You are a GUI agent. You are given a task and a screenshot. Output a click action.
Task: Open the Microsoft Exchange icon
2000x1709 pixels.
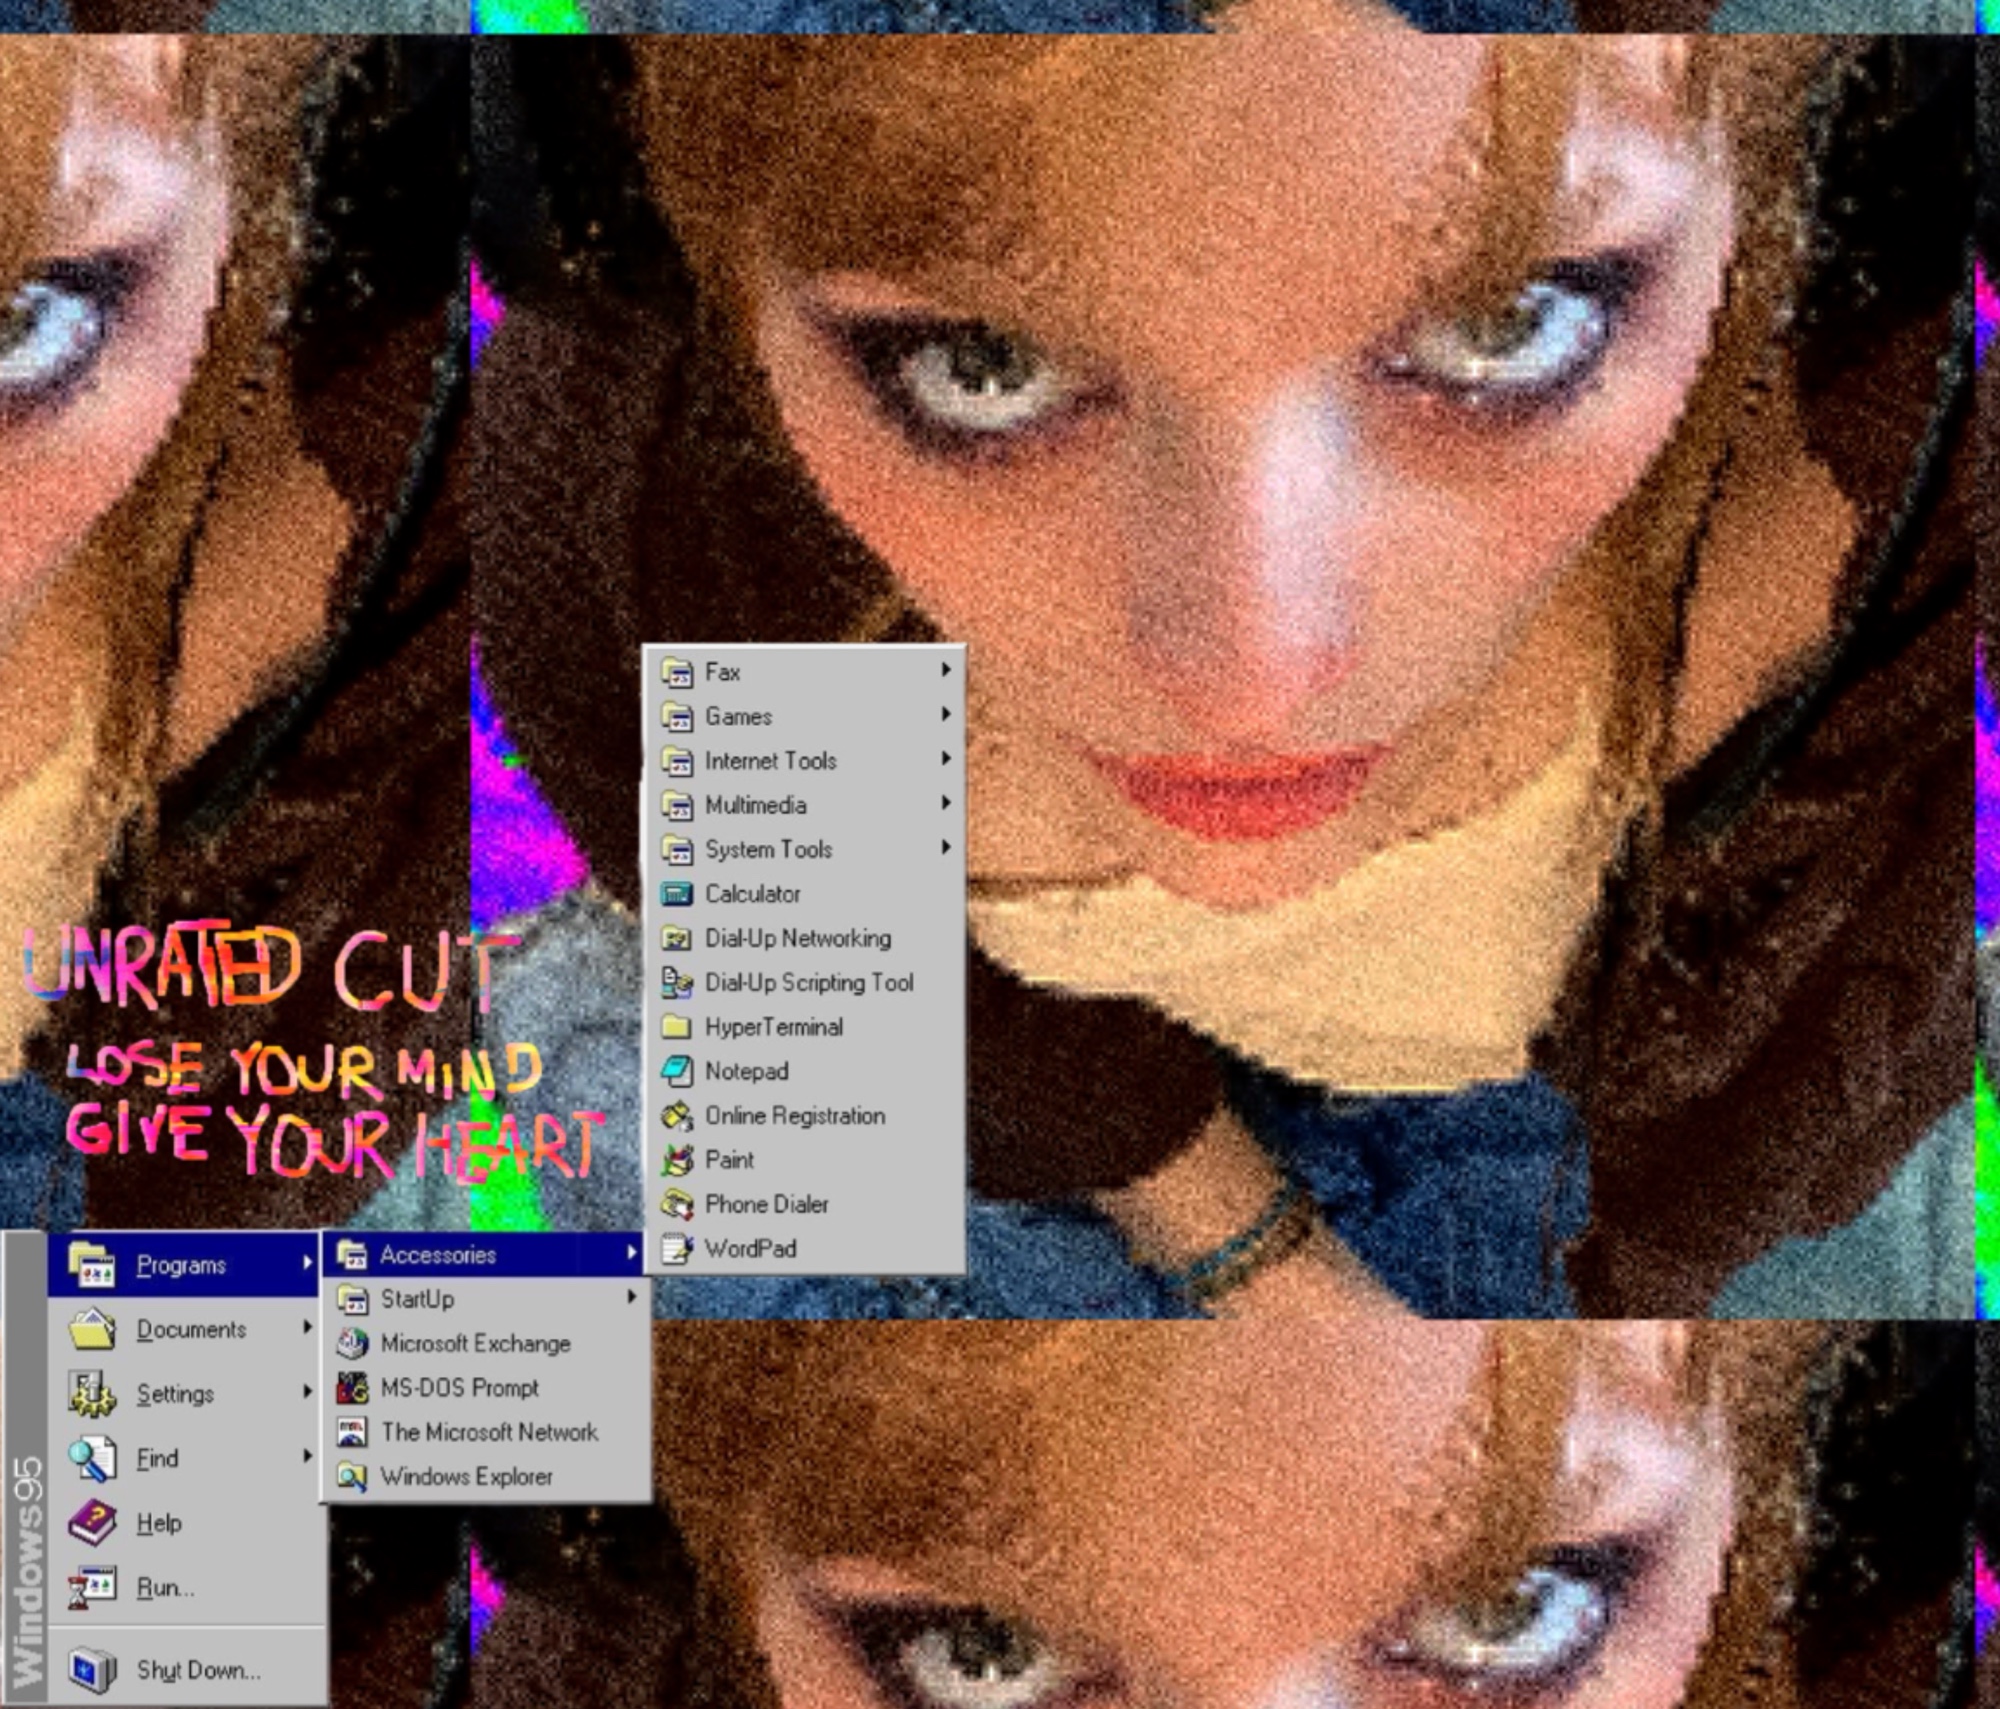pos(352,1344)
